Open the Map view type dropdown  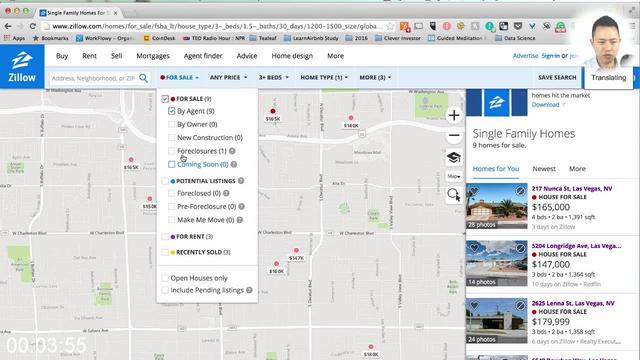tap(454, 176)
